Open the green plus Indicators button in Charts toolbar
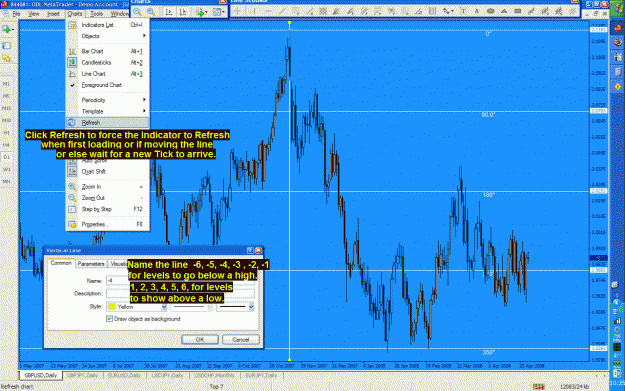This screenshot has height=391, width=625. pos(200,12)
